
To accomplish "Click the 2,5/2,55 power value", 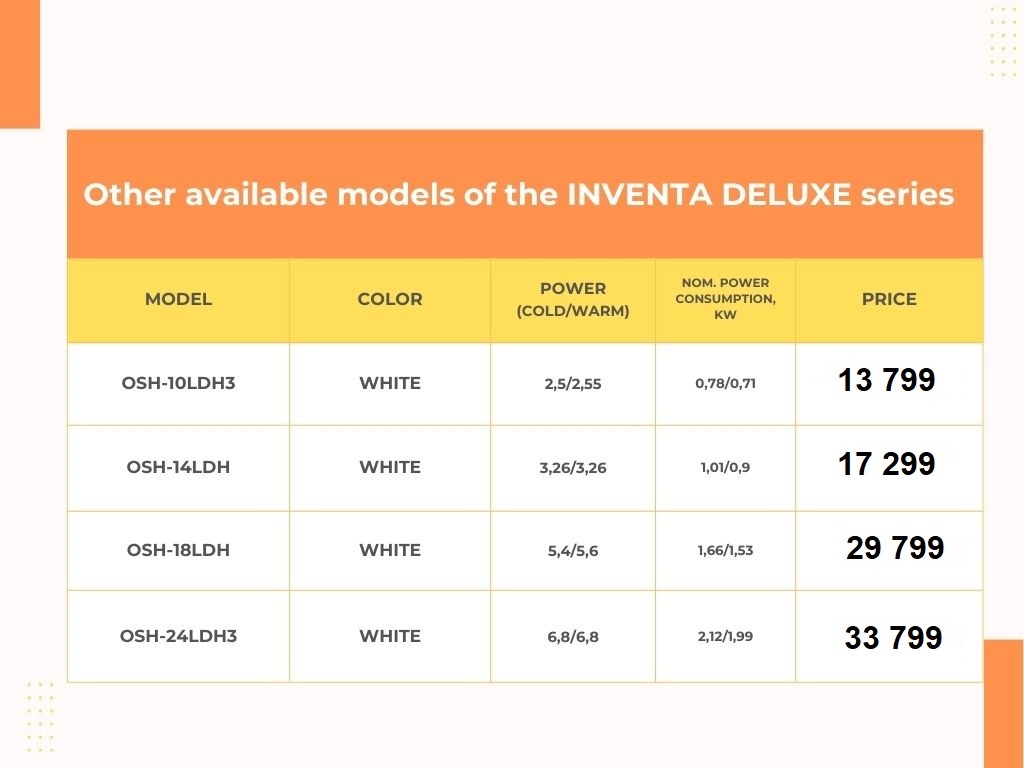I will pos(573,384).
